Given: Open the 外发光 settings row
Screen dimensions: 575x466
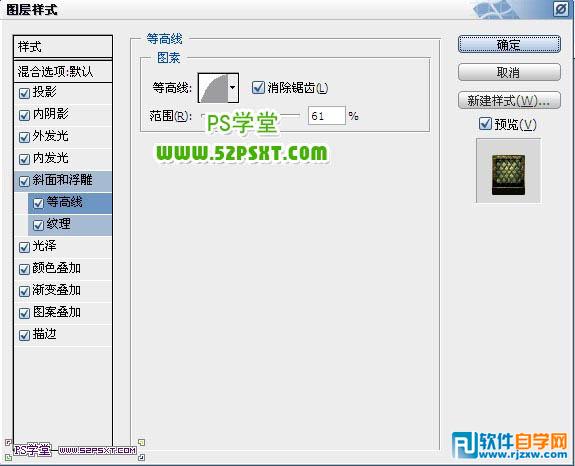Looking at the screenshot, I should [x=63, y=137].
